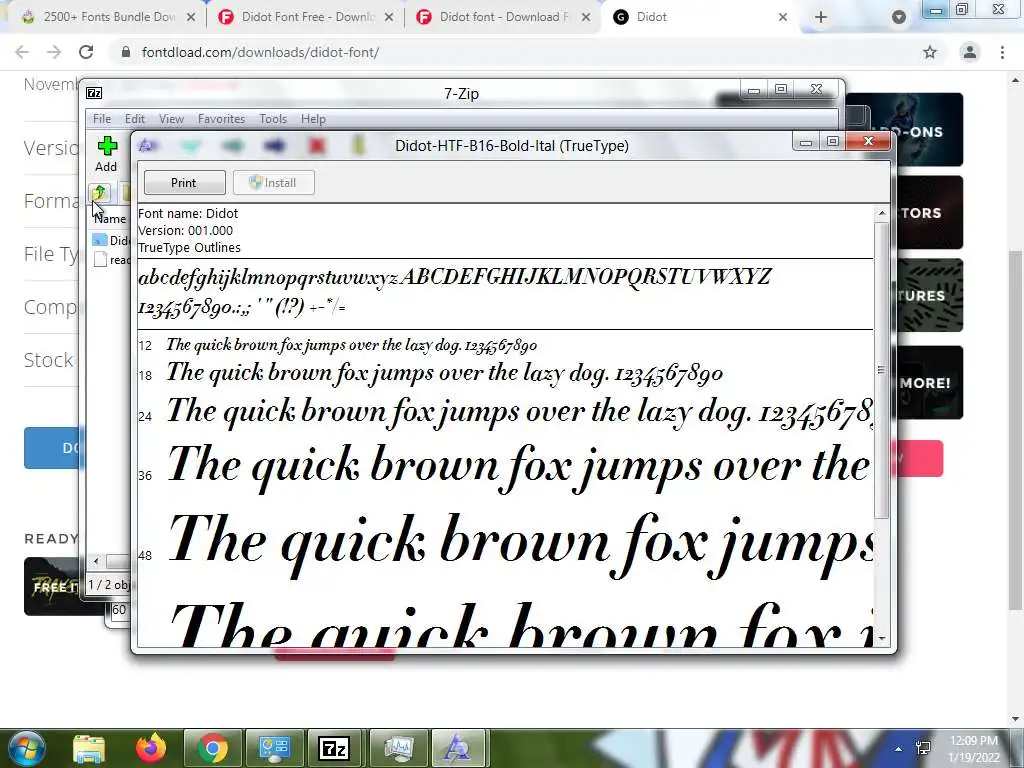Click the Up one level folder icon in 7-Zip
This screenshot has height=768, width=1024.
point(99,192)
